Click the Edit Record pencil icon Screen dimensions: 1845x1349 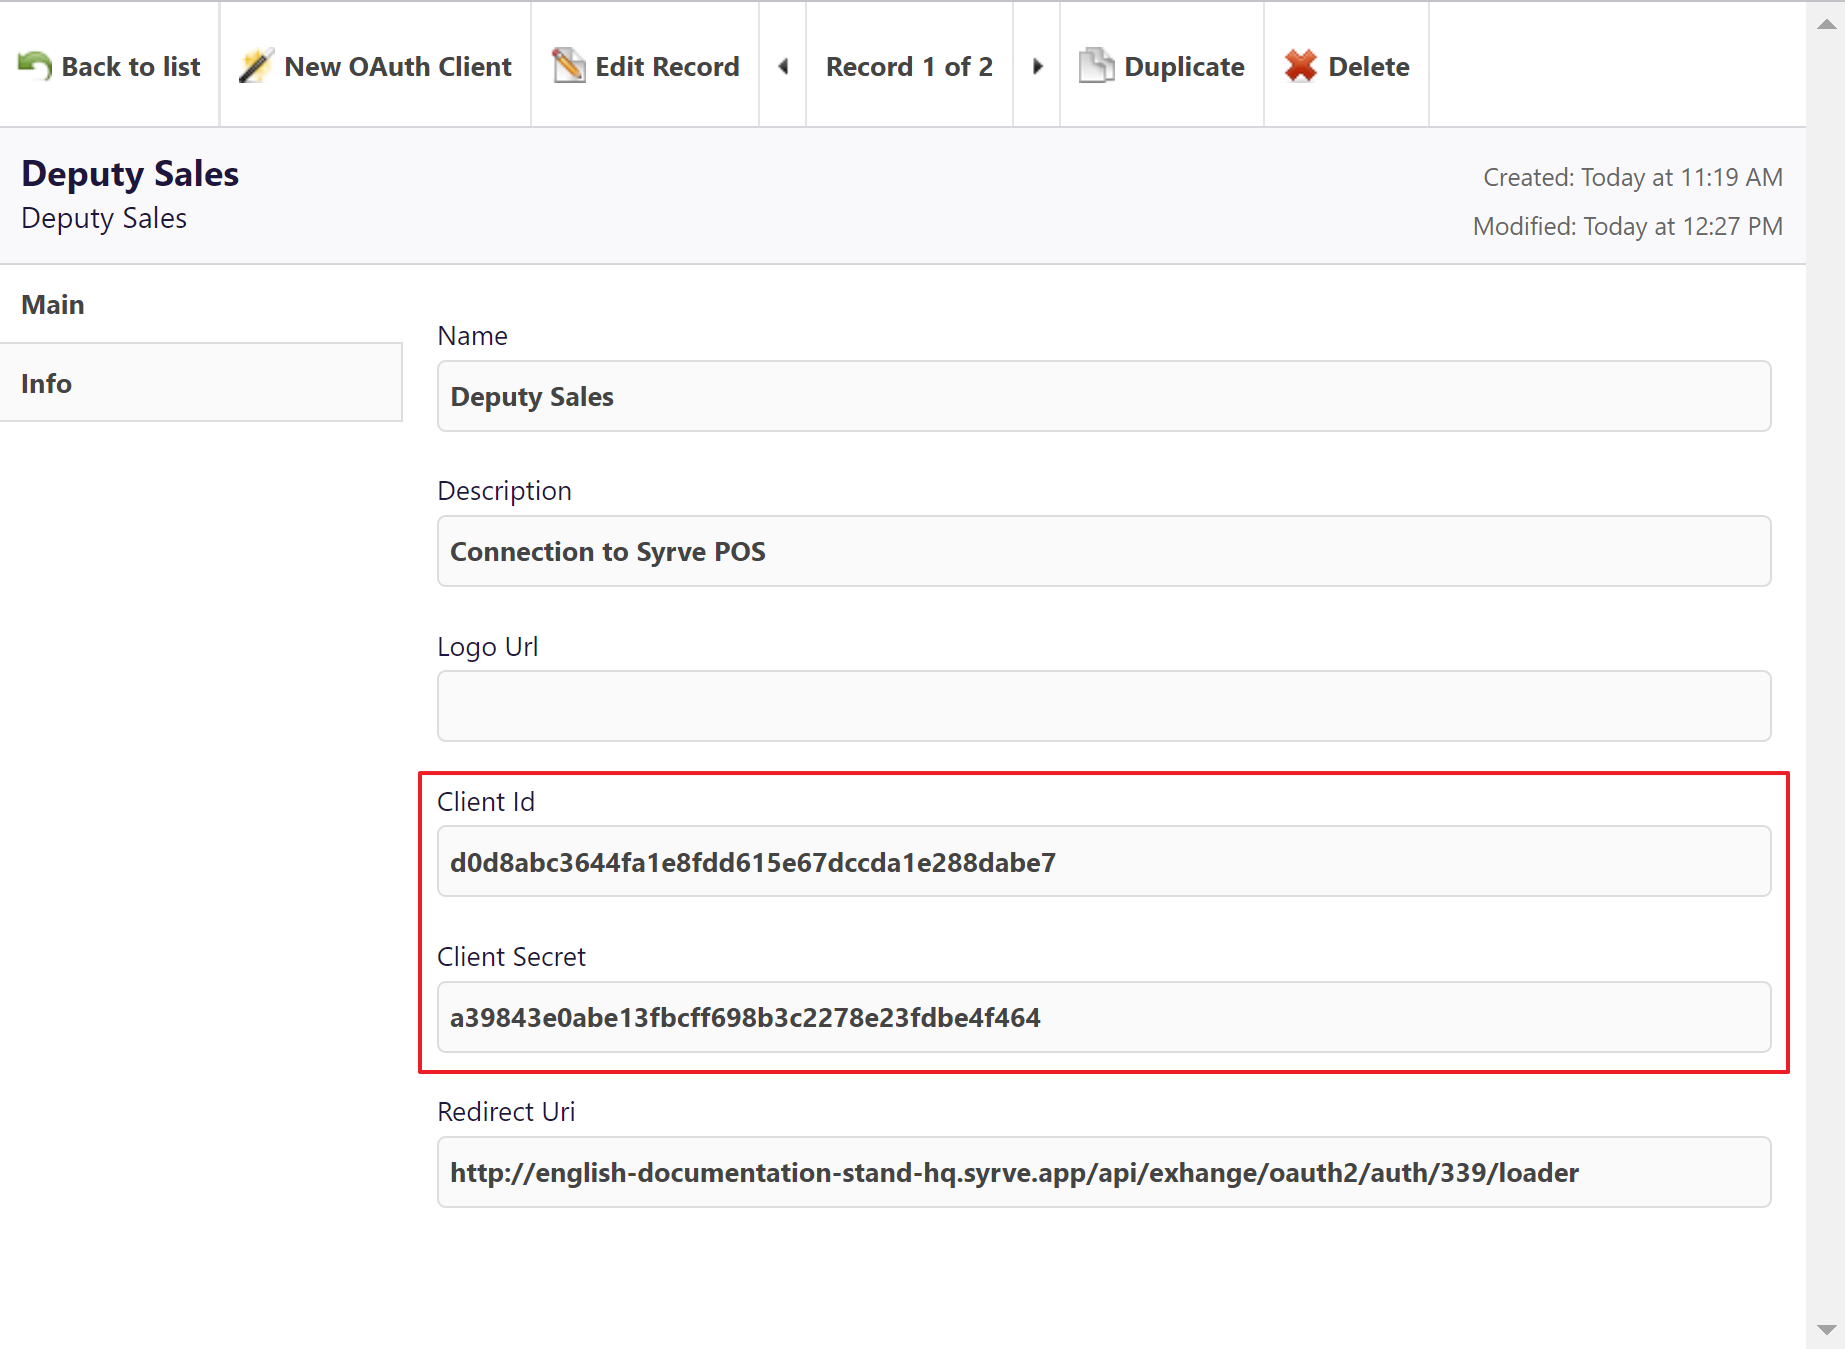[x=569, y=66]
